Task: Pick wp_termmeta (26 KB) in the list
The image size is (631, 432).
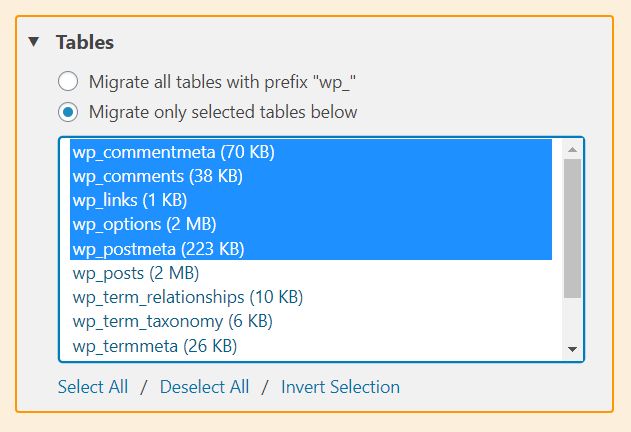Action: [311, 346]
